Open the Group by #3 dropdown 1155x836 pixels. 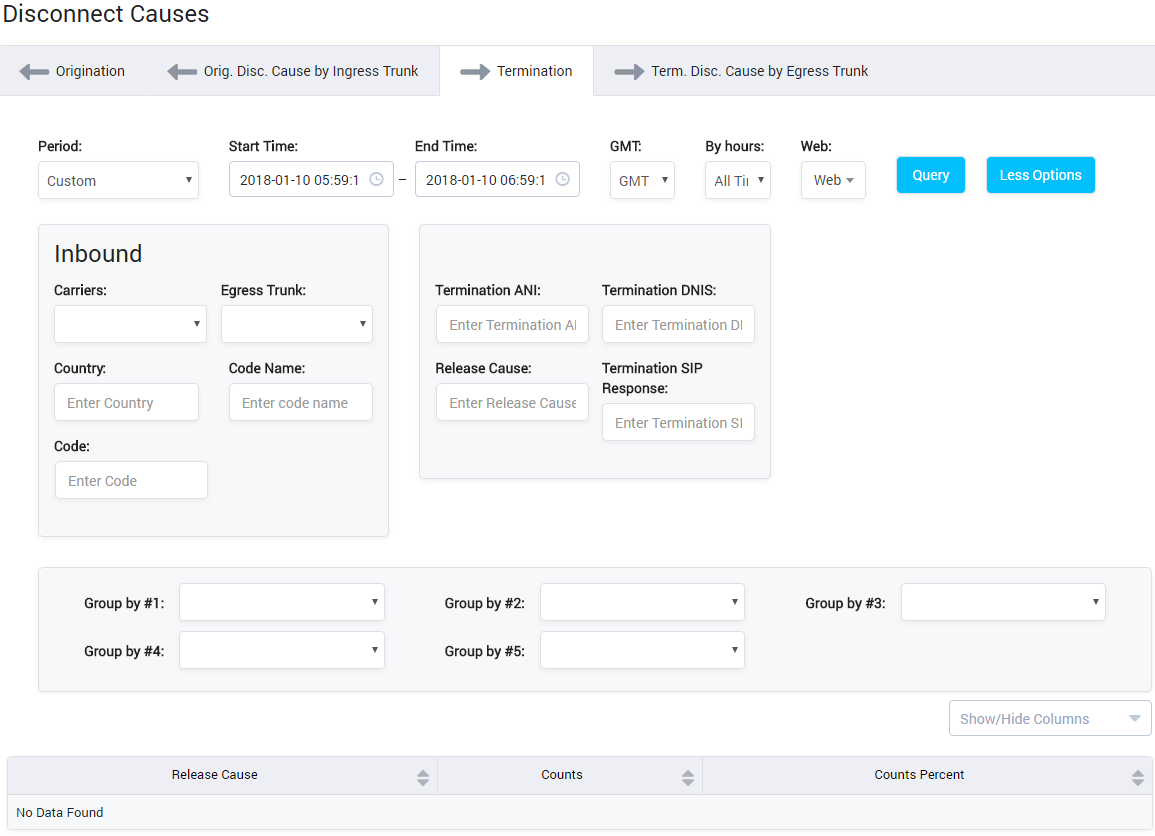coord(1002,602)
